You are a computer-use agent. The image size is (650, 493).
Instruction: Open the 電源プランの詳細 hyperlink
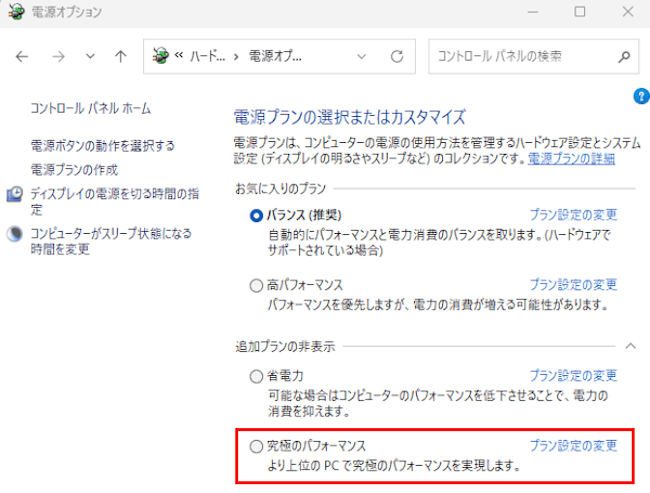(571, 158)
